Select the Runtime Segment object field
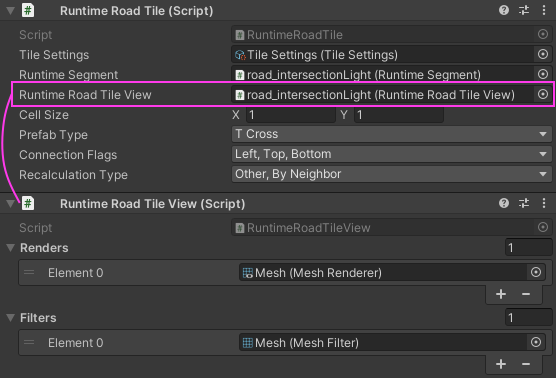 click(391, 74)
